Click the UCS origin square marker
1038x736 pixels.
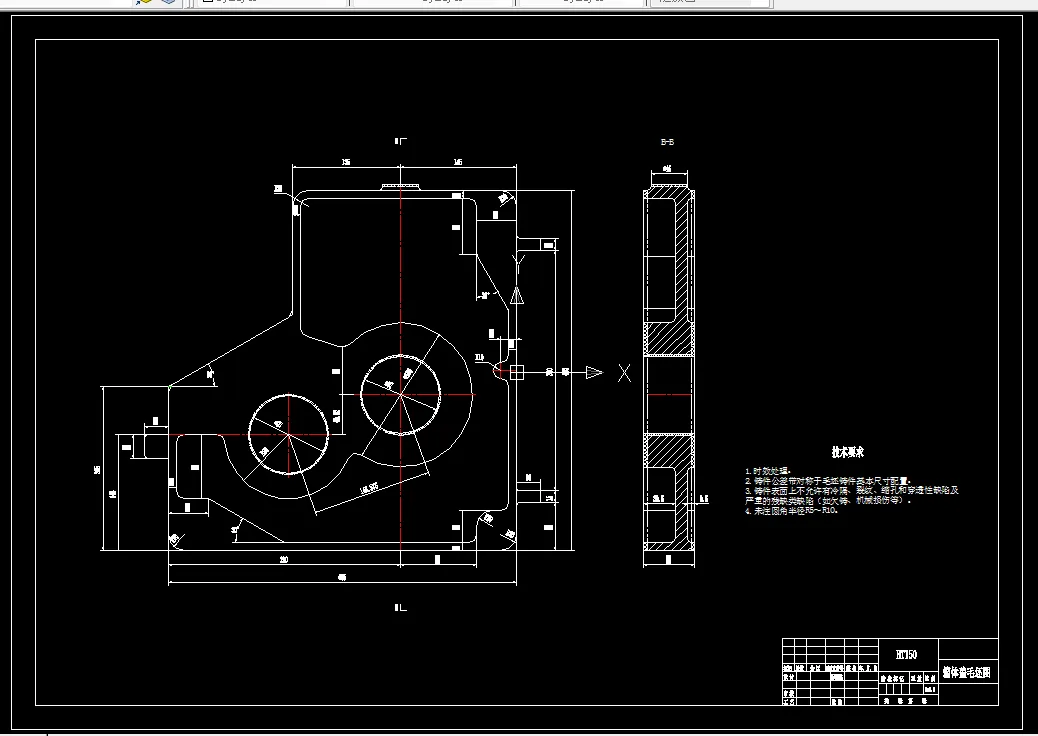pos(517,373)
